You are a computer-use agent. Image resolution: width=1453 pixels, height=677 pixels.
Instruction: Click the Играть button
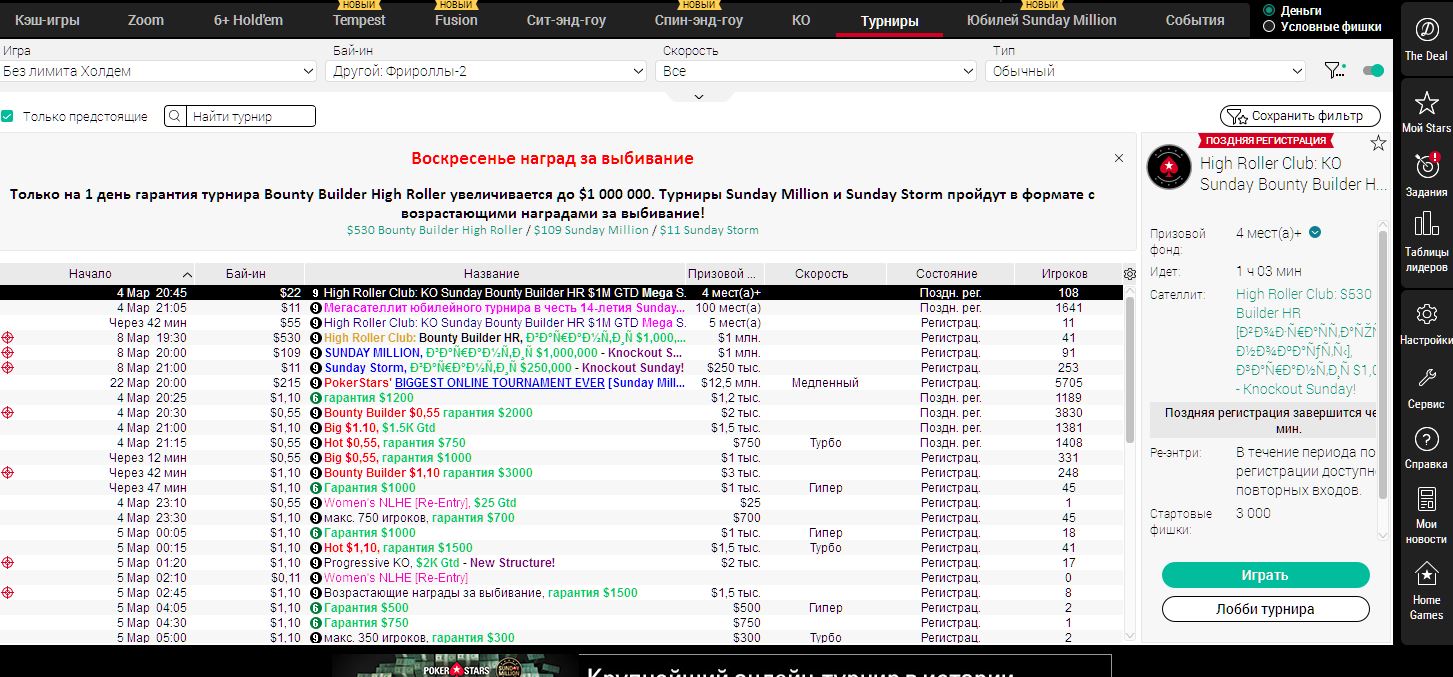[x=1265, y=575]
